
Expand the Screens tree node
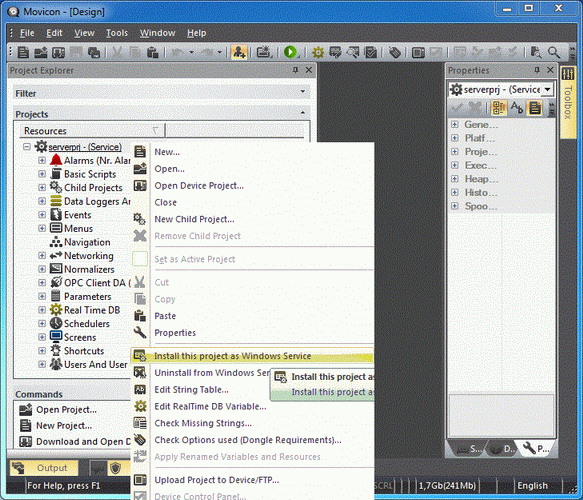point(42,337)
